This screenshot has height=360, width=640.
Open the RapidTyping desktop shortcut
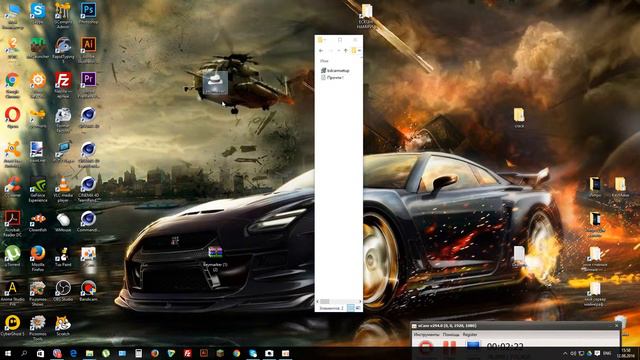[x=63, y=48]
